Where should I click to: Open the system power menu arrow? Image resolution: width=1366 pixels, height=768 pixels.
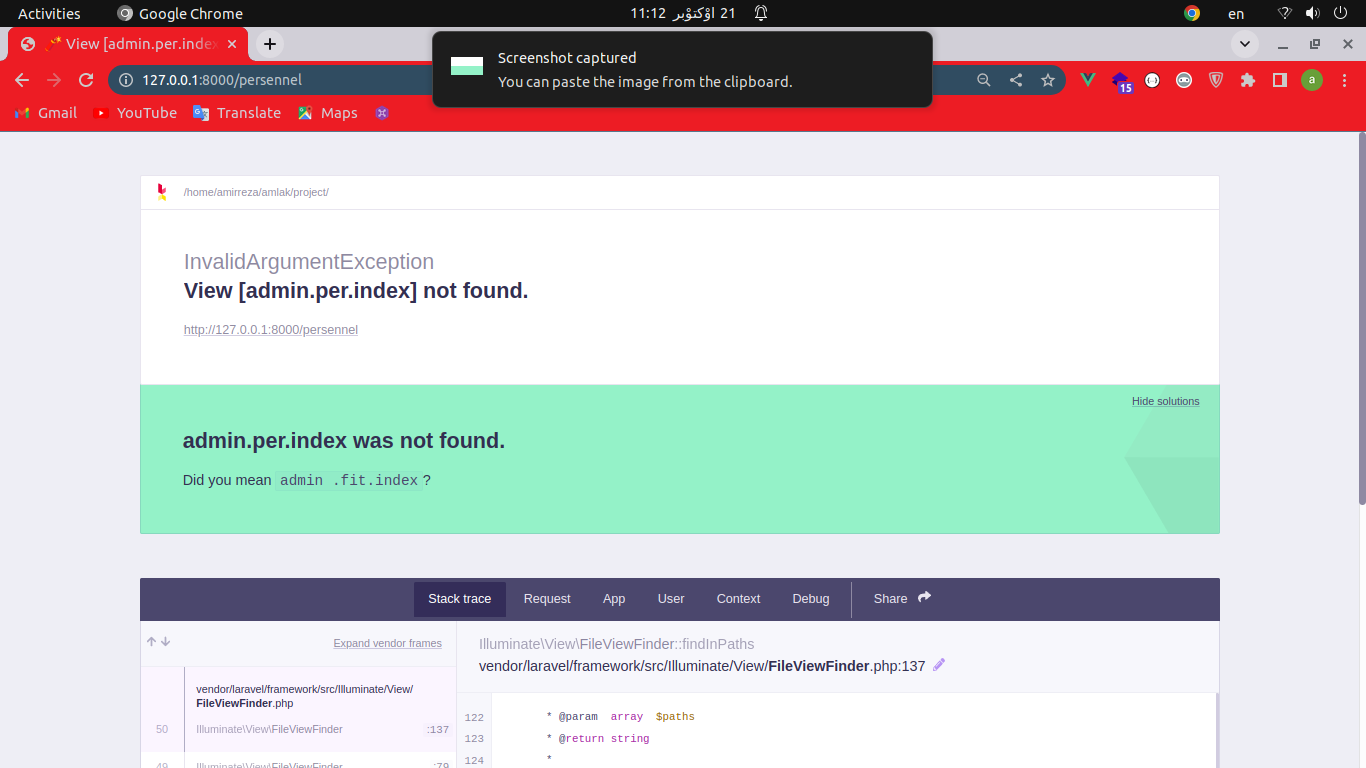pos(1341,13)
